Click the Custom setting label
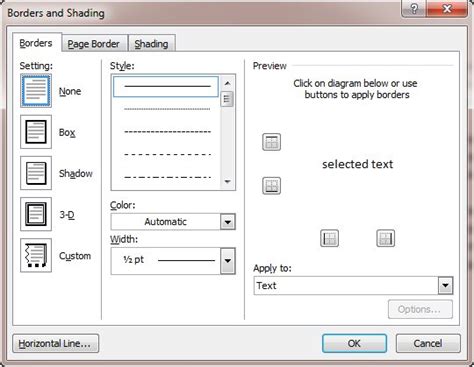 [x=75, y=256]
